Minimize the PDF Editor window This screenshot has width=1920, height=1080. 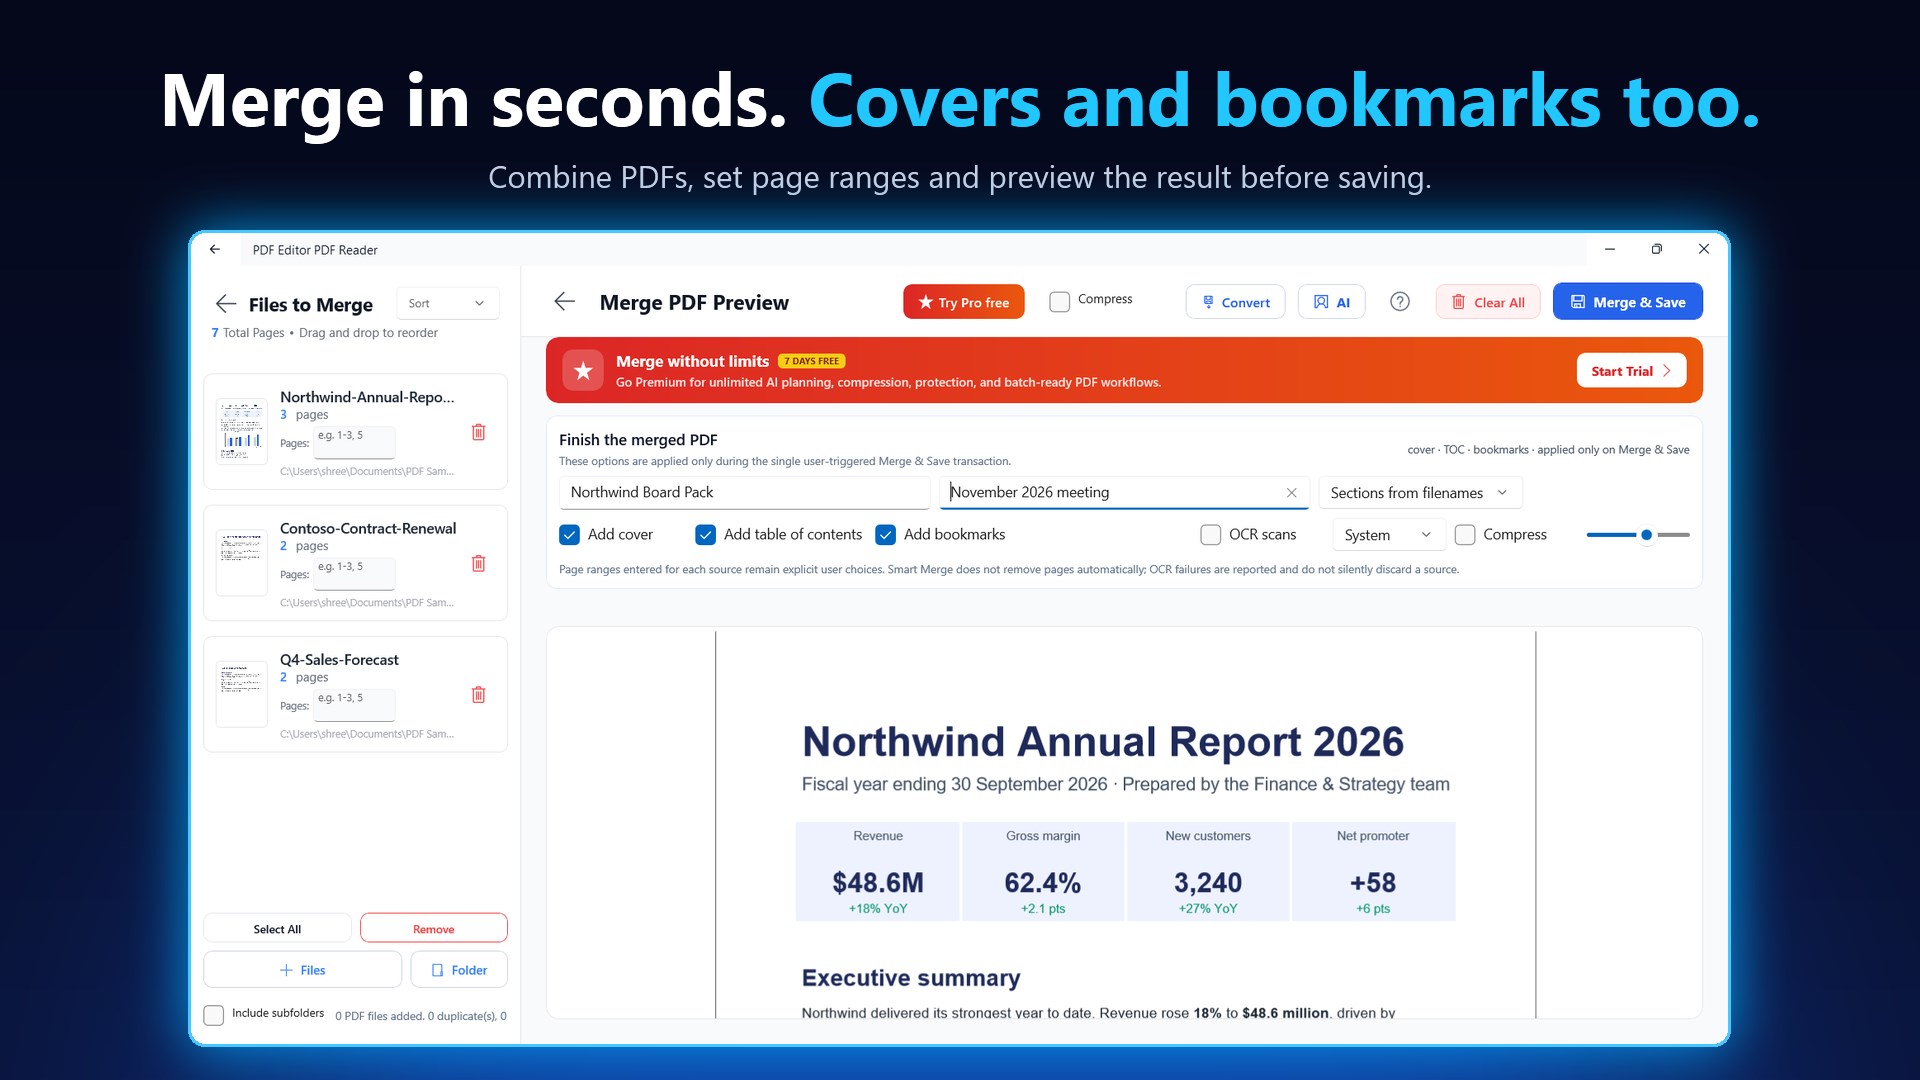click(x=1610, y=249)
